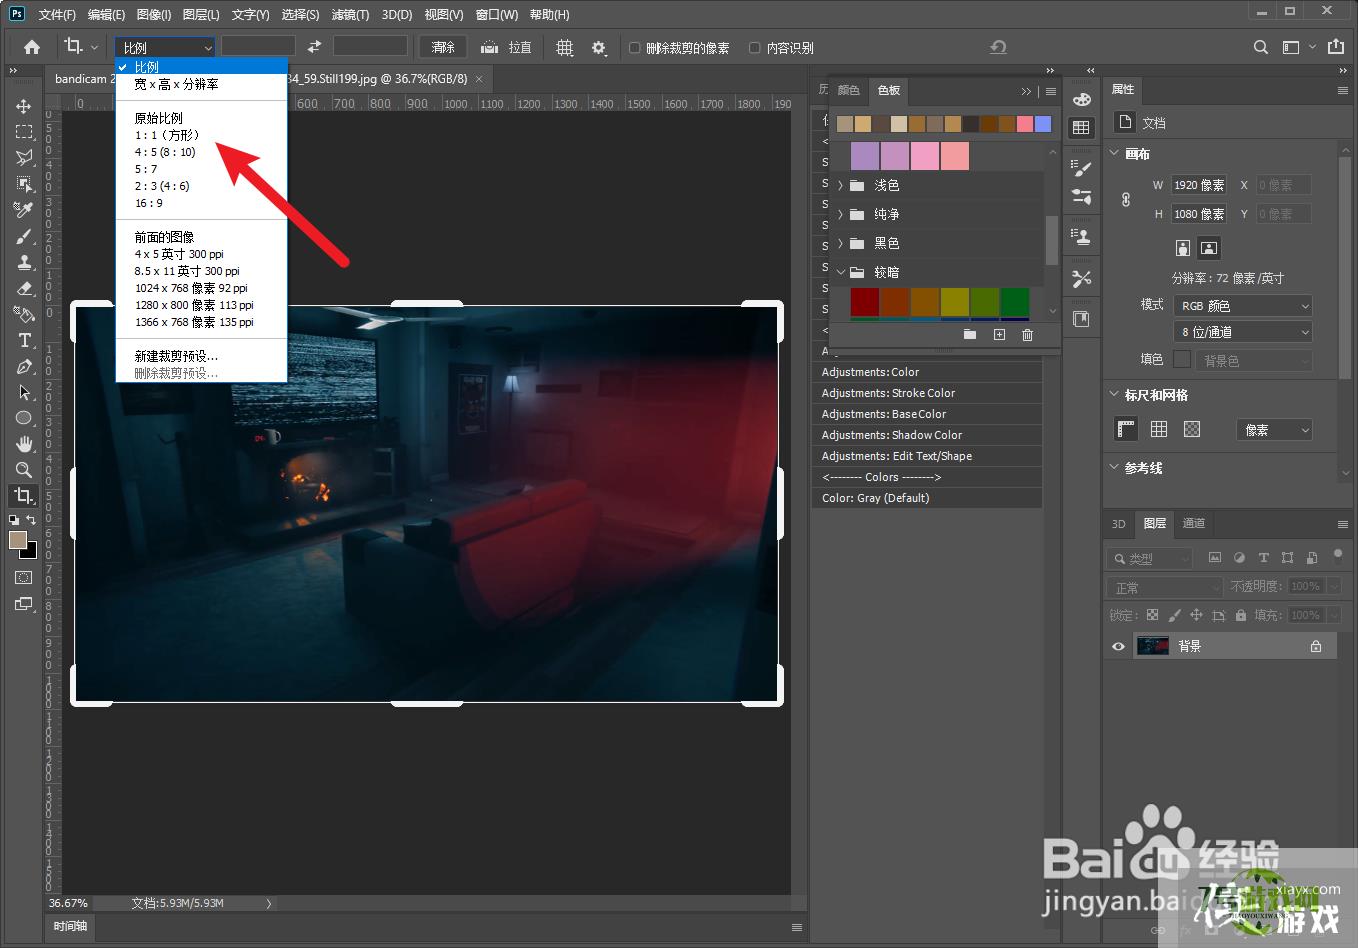Viewport: 1358px width, 948px height.
Task: Choose 1:1 (方形) ratio option
Action: tap(168, 135)
